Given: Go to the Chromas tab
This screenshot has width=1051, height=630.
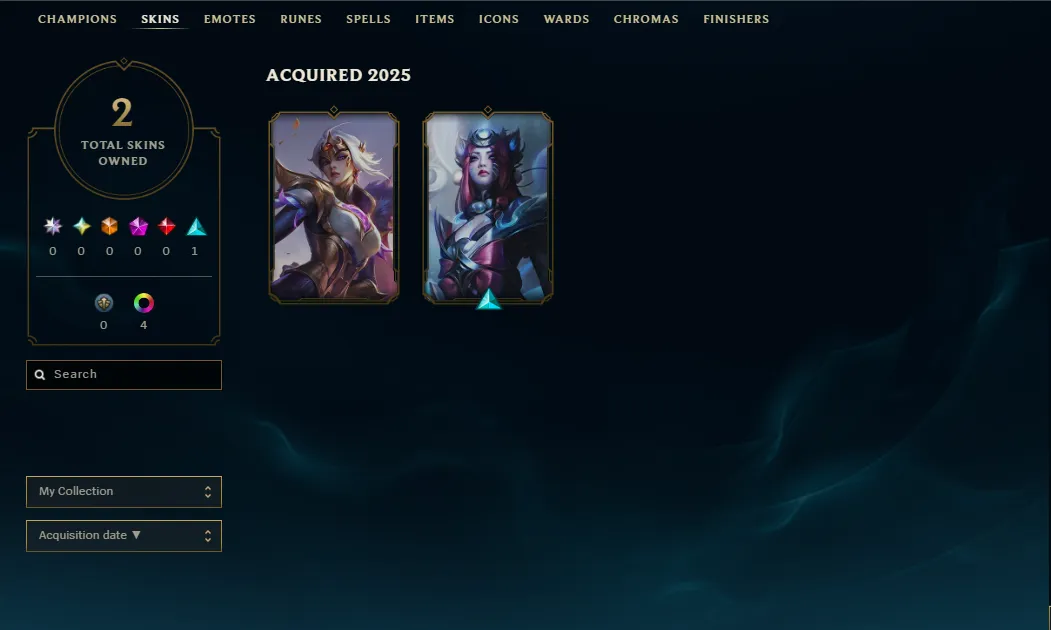Looking at the screenshot, I should 646,19.
